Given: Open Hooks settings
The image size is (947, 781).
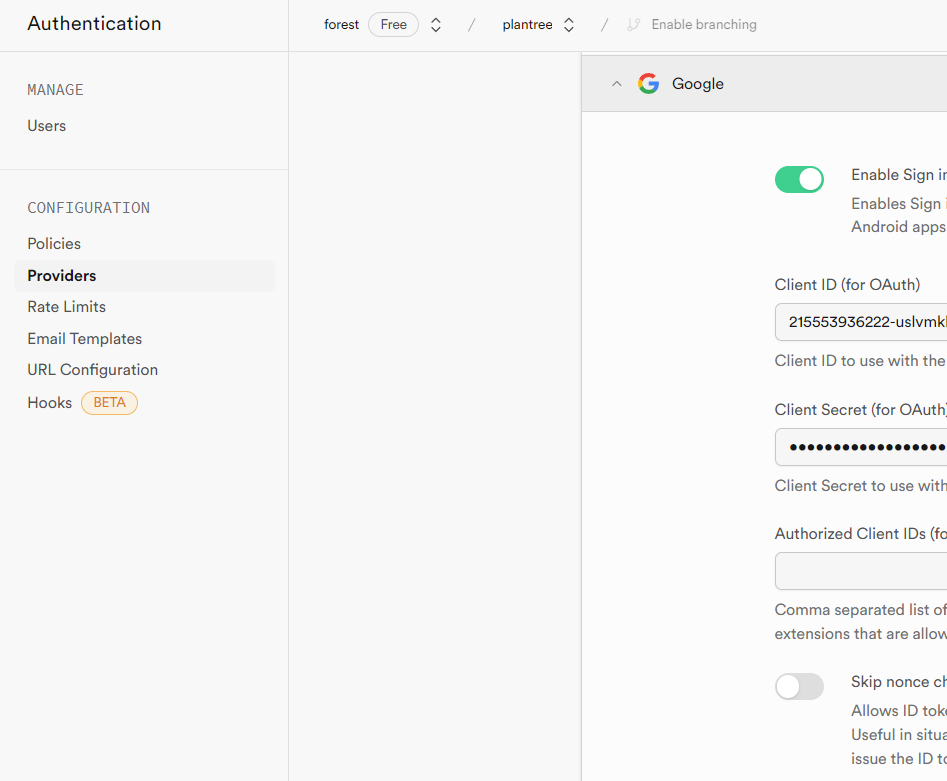Looking at the screenshot, I should [50, 403].
